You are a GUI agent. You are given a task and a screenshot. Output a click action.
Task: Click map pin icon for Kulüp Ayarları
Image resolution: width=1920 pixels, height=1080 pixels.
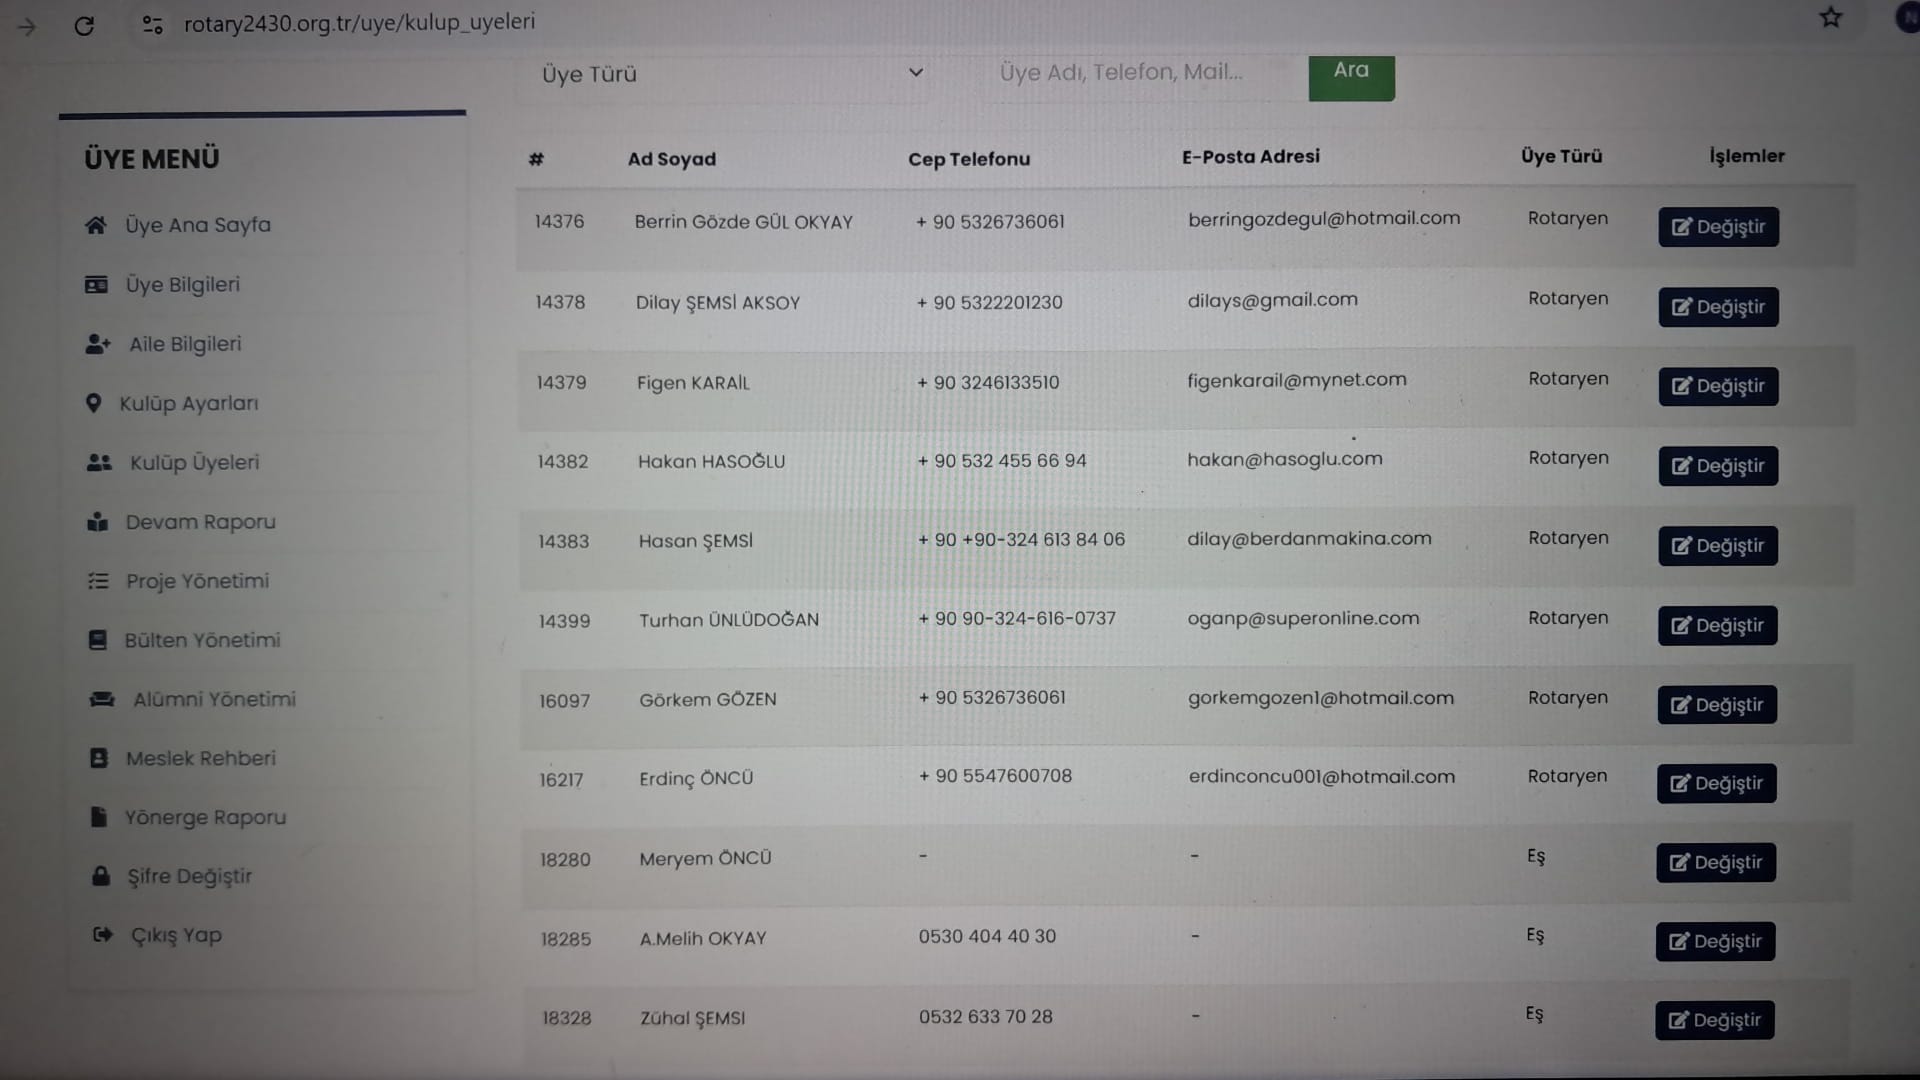pyautogui.click(x=93, y=403)
